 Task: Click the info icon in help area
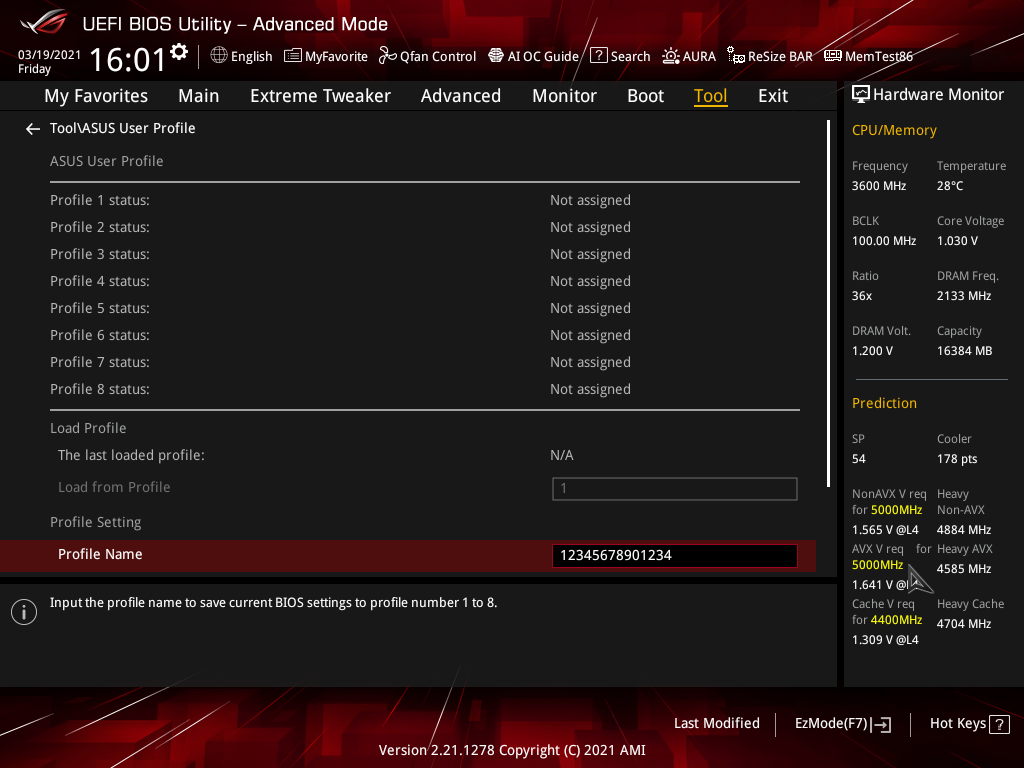(x=24, y=612)
